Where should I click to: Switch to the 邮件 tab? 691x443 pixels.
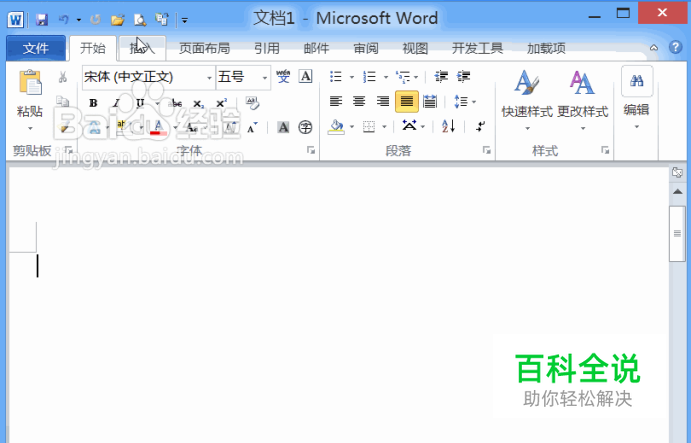click(x=316, y=48)
